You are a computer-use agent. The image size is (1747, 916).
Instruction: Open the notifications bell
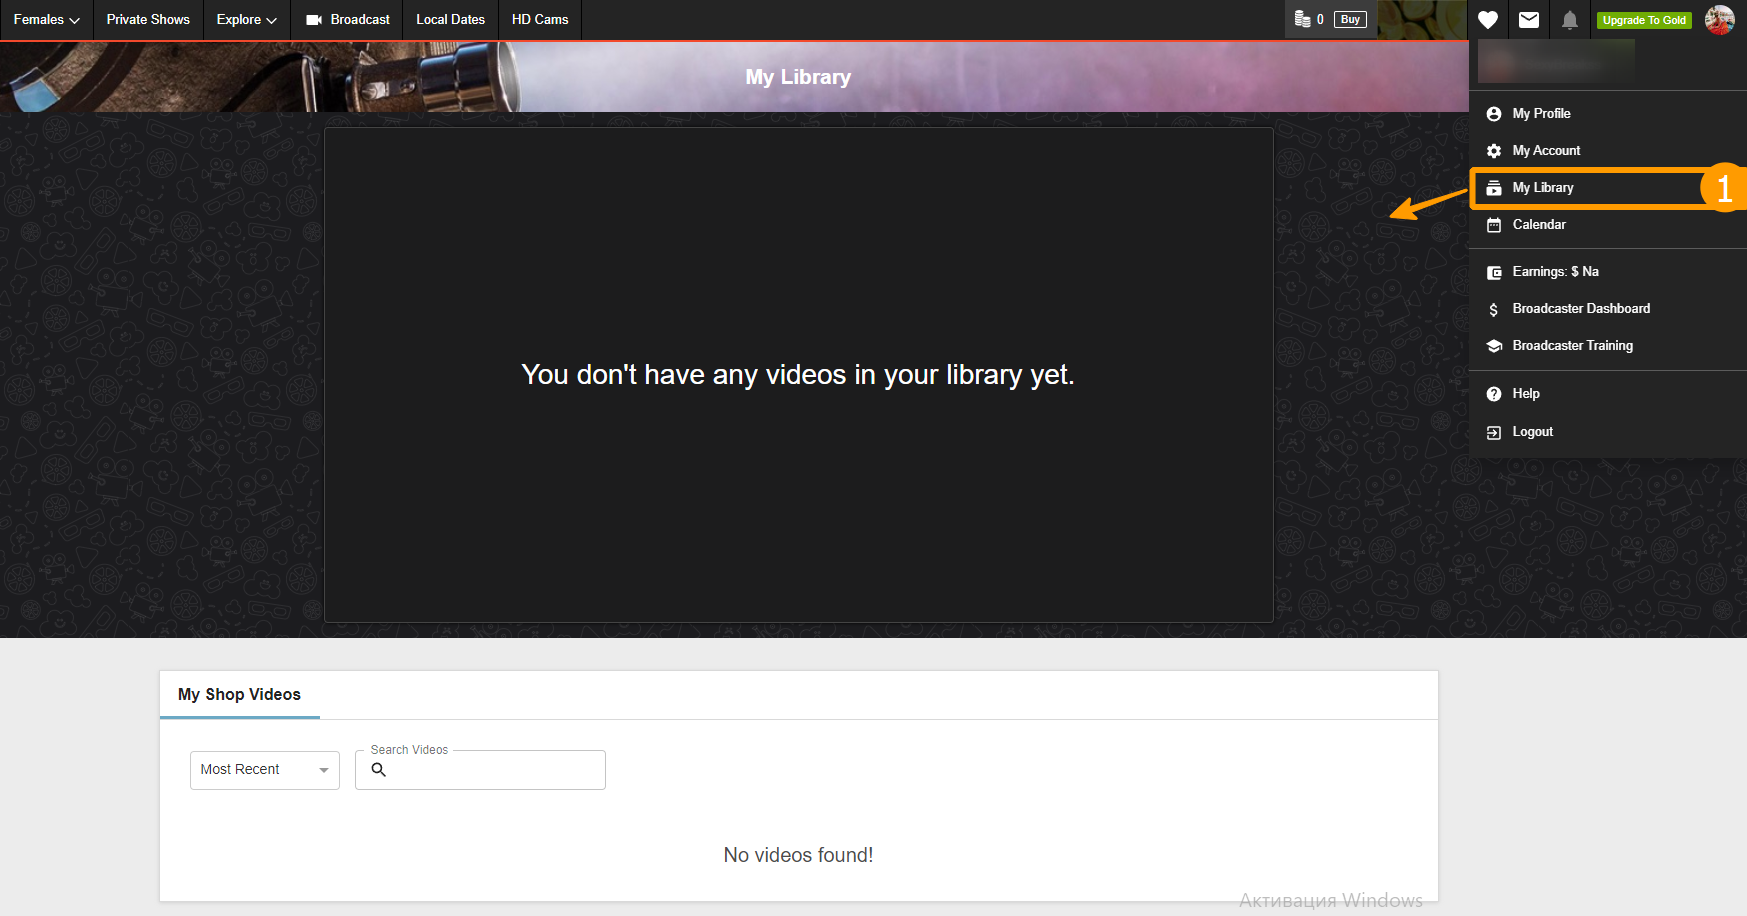(1570, 20)
